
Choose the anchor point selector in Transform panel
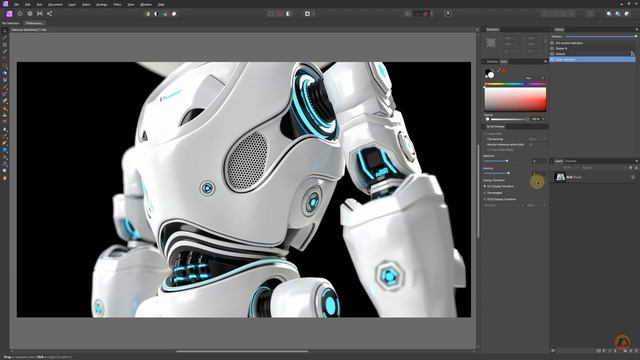point(491,42)
